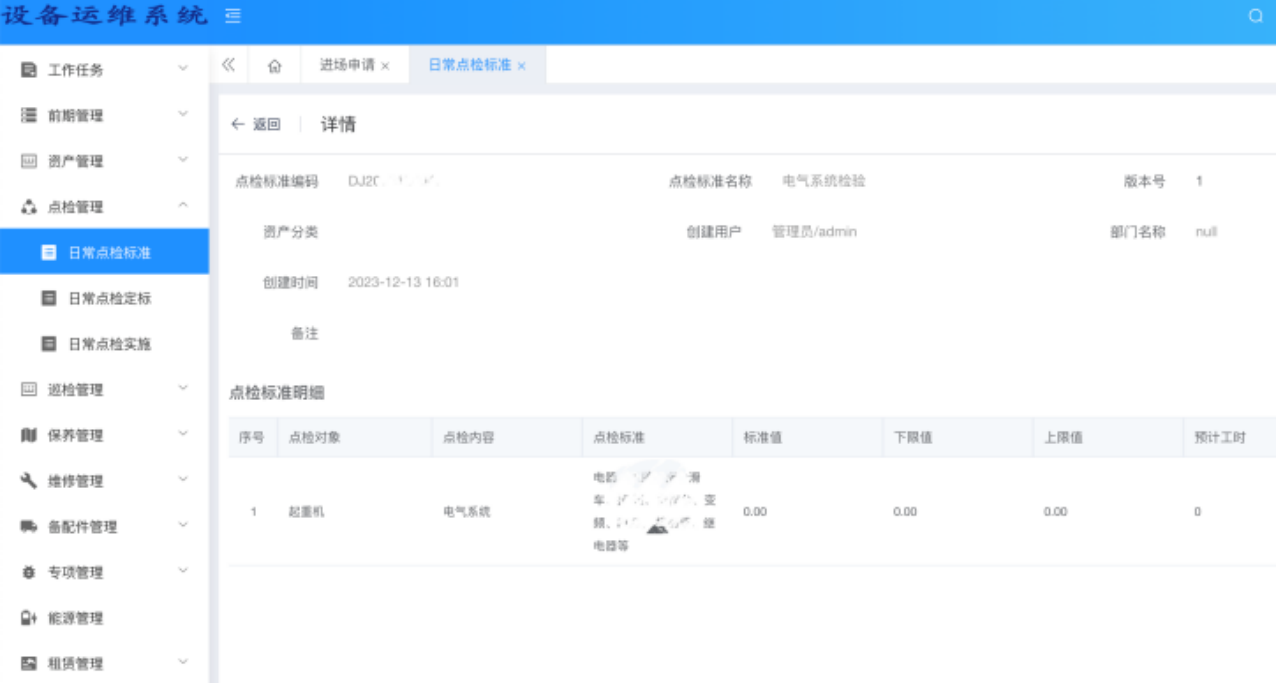Click the hamburger menu collapse icon

point(233,17)
